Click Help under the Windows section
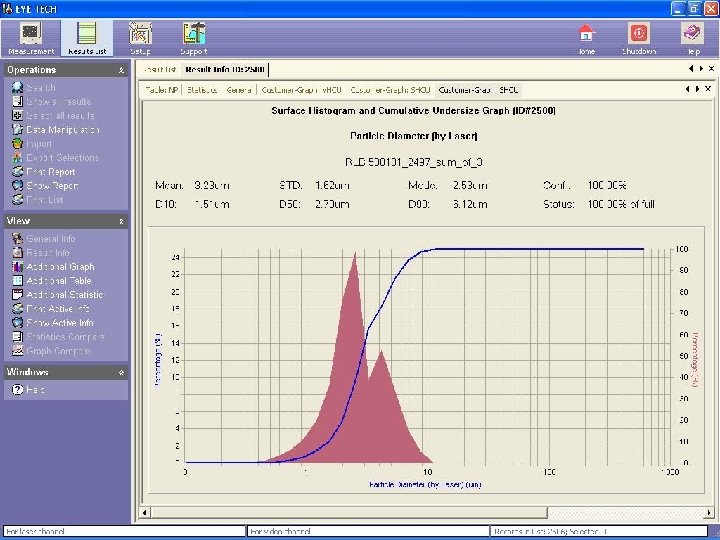 pos(36,389)
